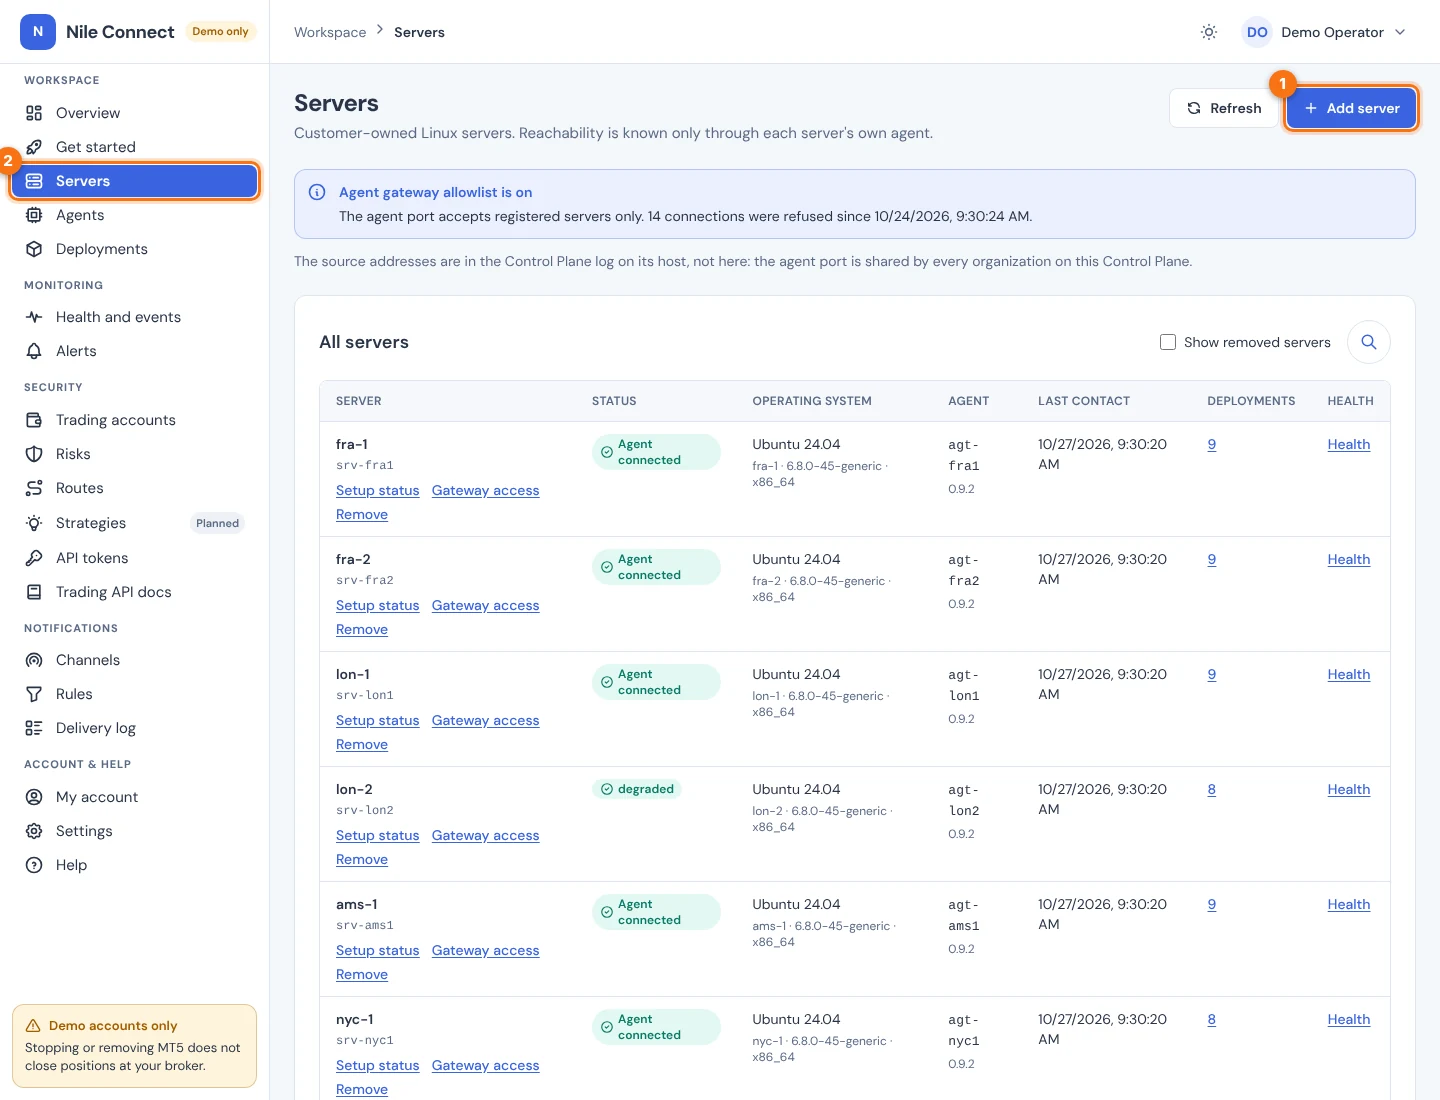Image resolution: width=1440 pixels, height=1100 pixels.
Task: Open the server search magnifier icon
Action: point(1369,342)
